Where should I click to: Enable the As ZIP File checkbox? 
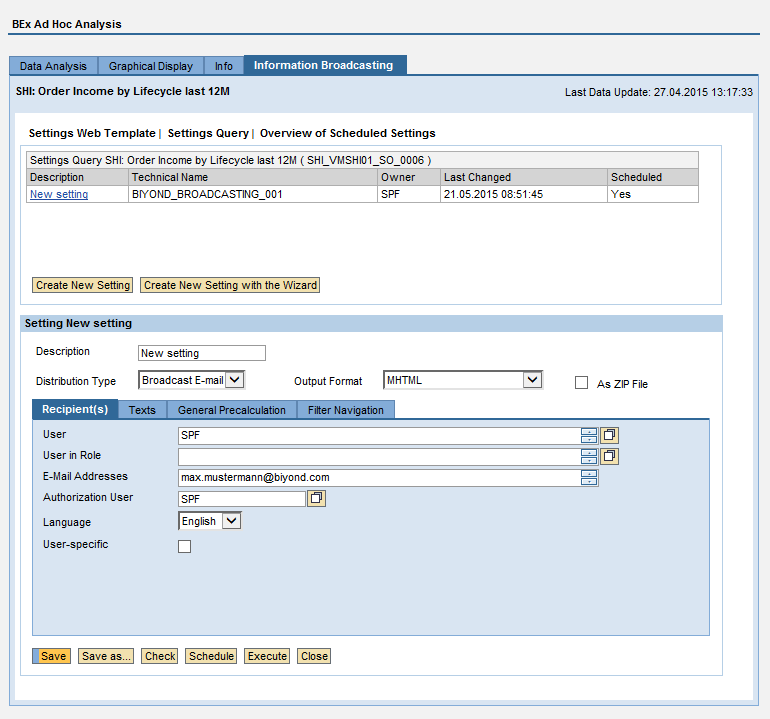point(581,383)
